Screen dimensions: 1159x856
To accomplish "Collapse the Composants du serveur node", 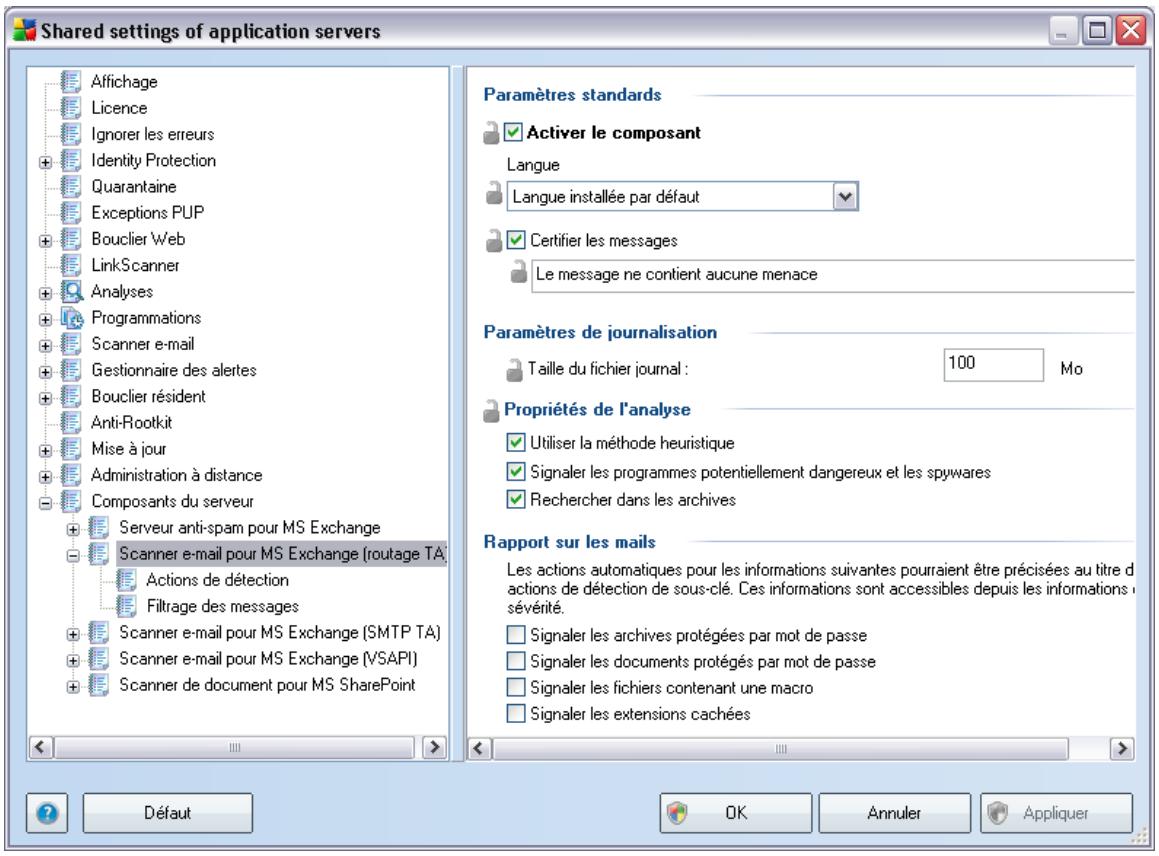I will click(x=46, y=503).
